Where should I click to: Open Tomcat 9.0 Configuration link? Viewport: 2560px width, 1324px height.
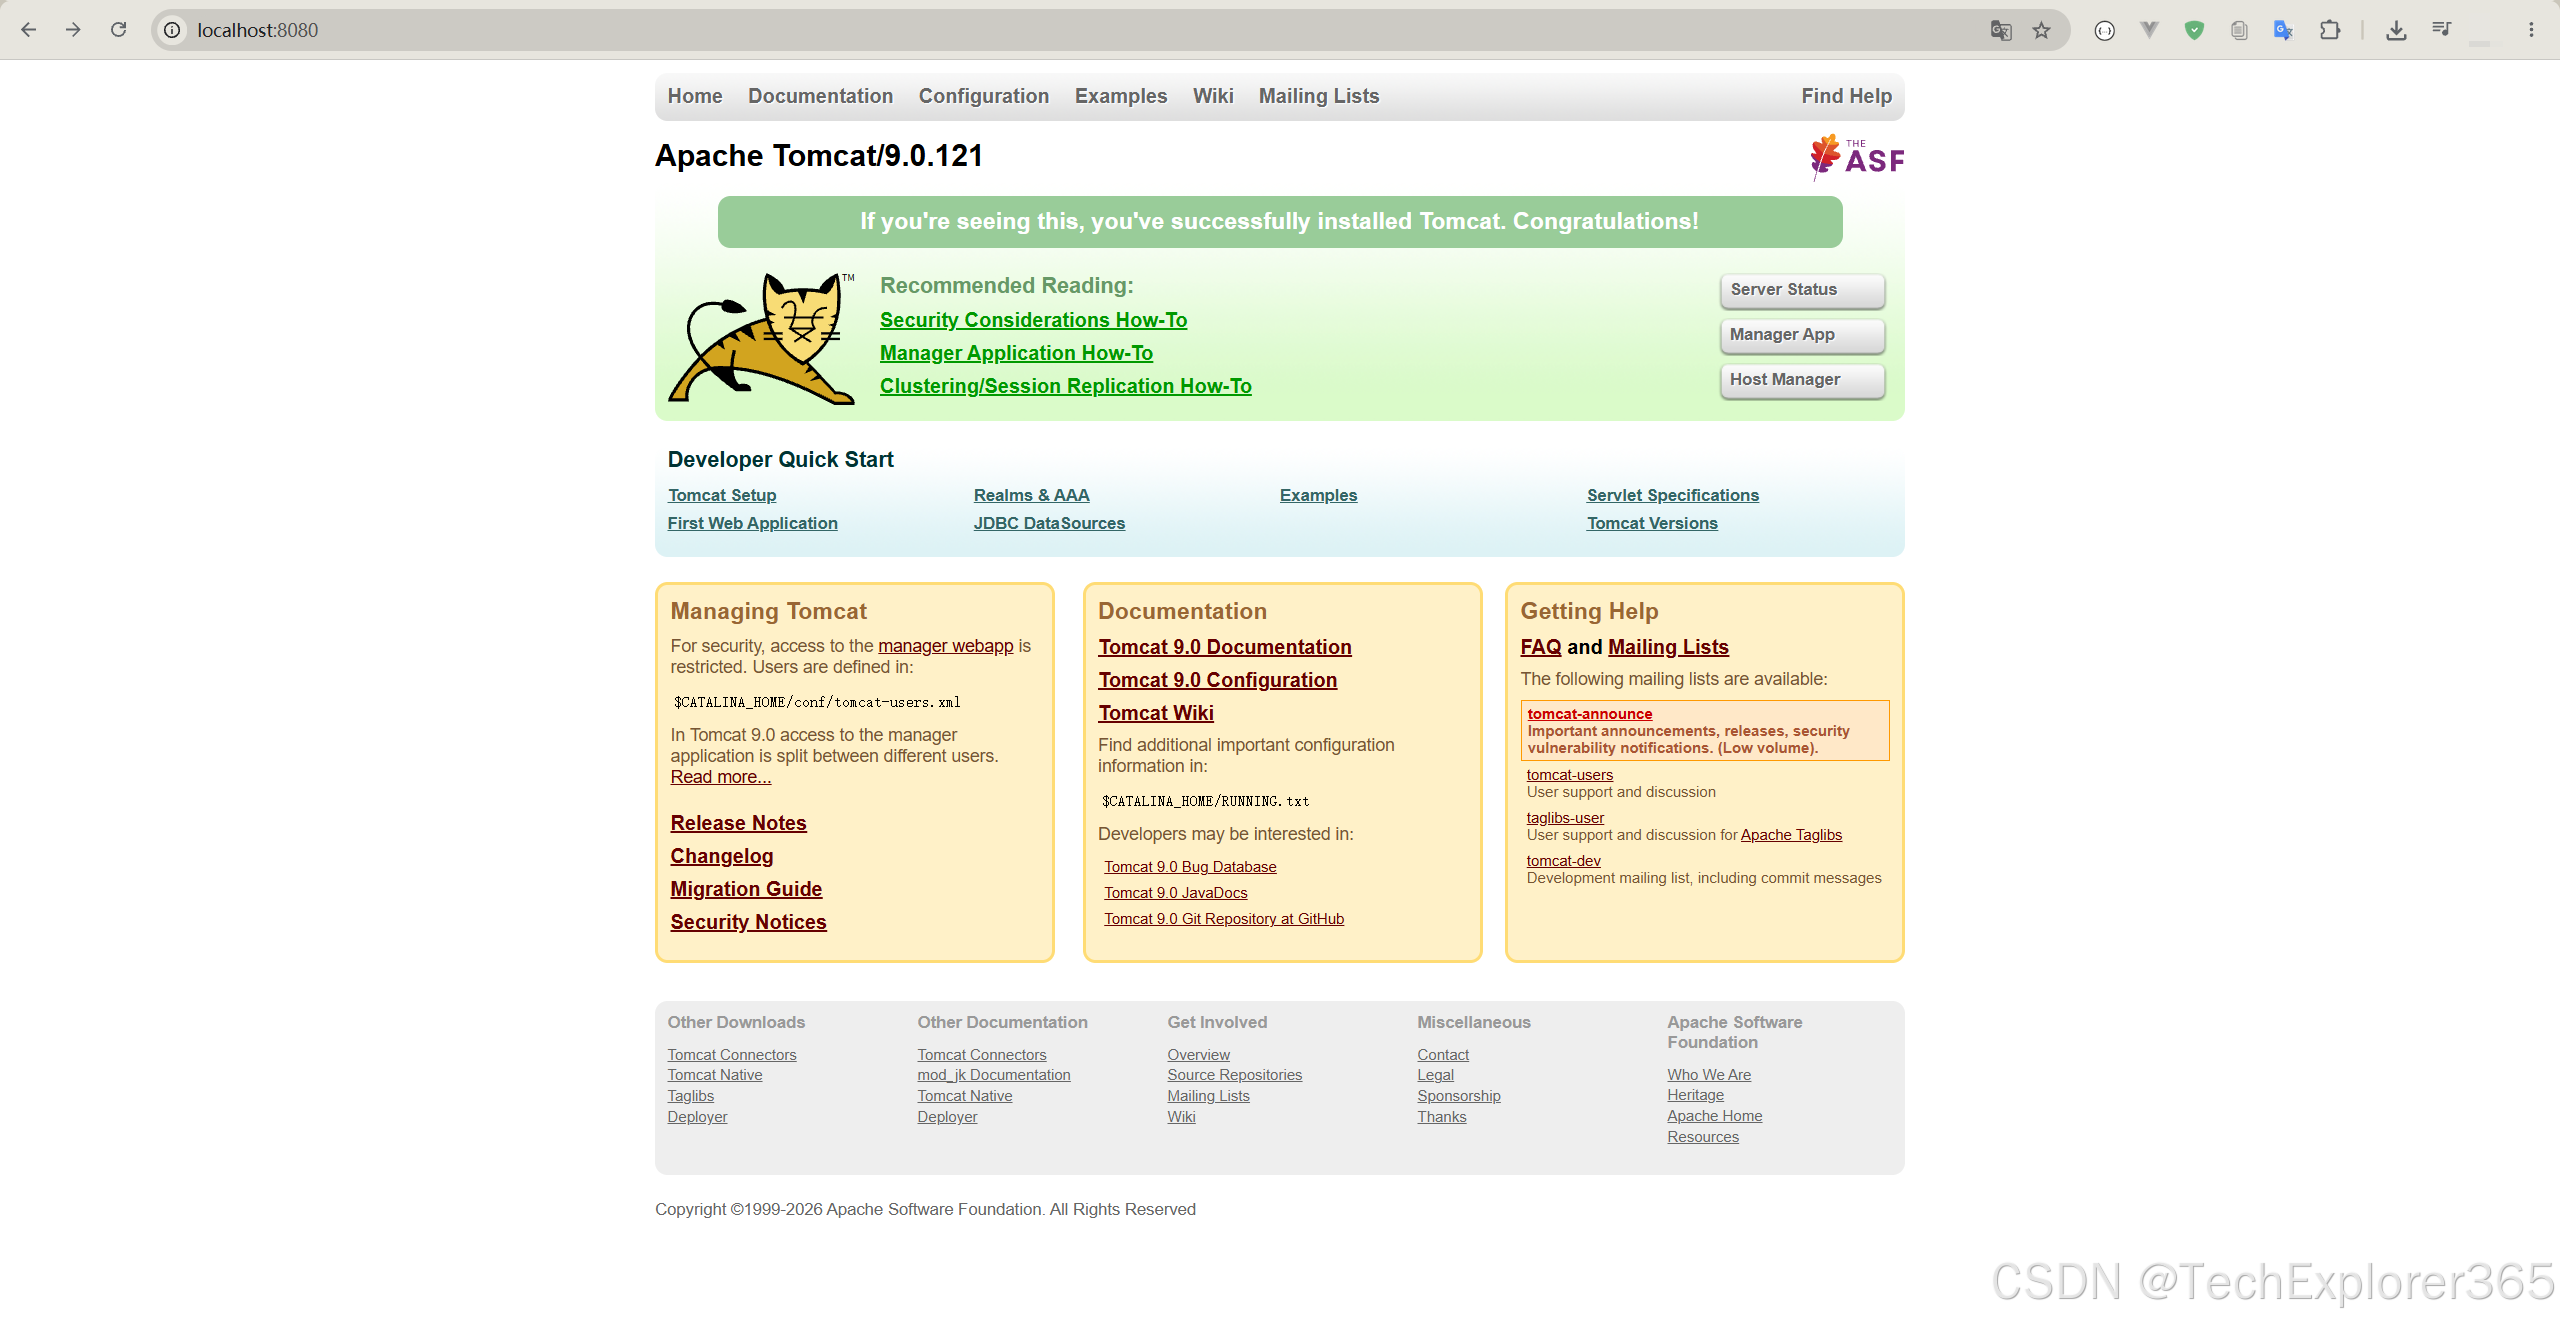1218,680
